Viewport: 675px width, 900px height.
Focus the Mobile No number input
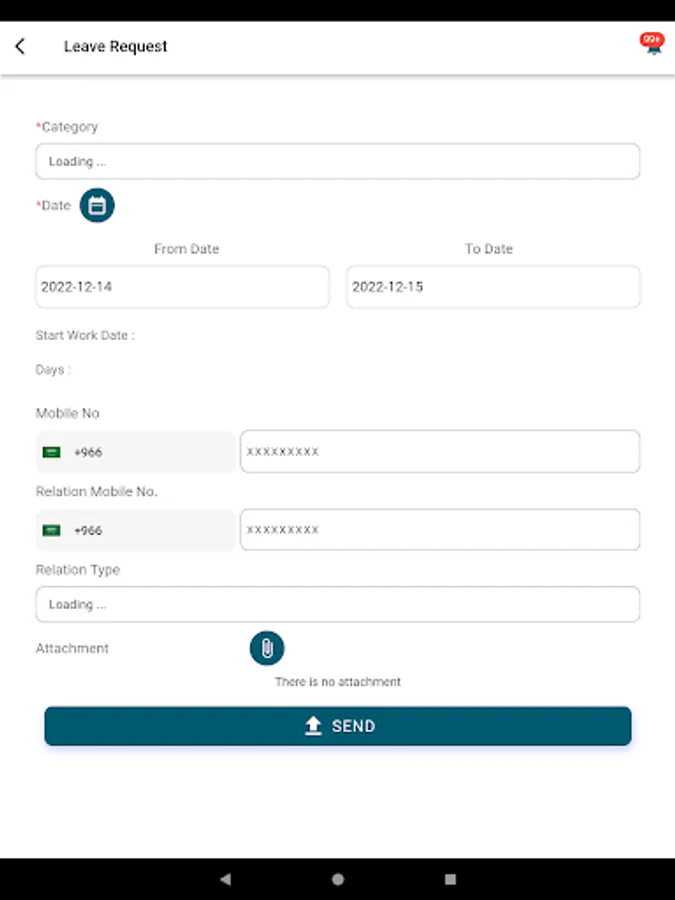[x=440, y=452]
